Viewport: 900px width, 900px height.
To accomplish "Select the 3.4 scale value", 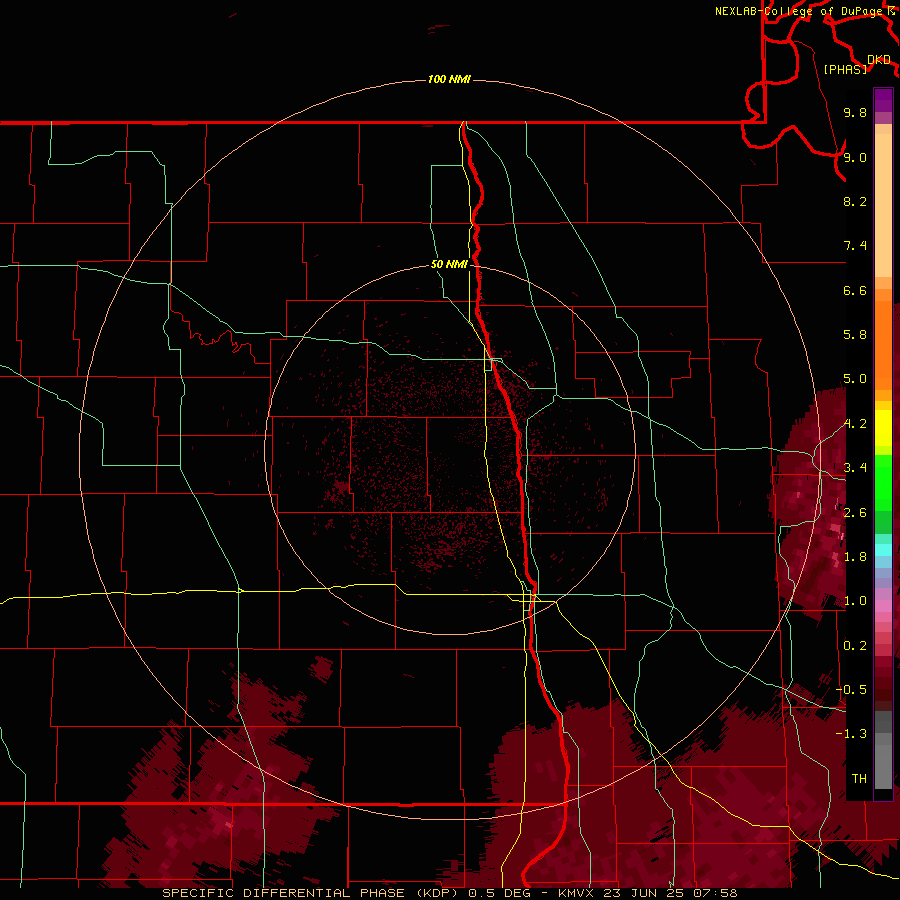I will pyautogui.click(x=855, y=468).
